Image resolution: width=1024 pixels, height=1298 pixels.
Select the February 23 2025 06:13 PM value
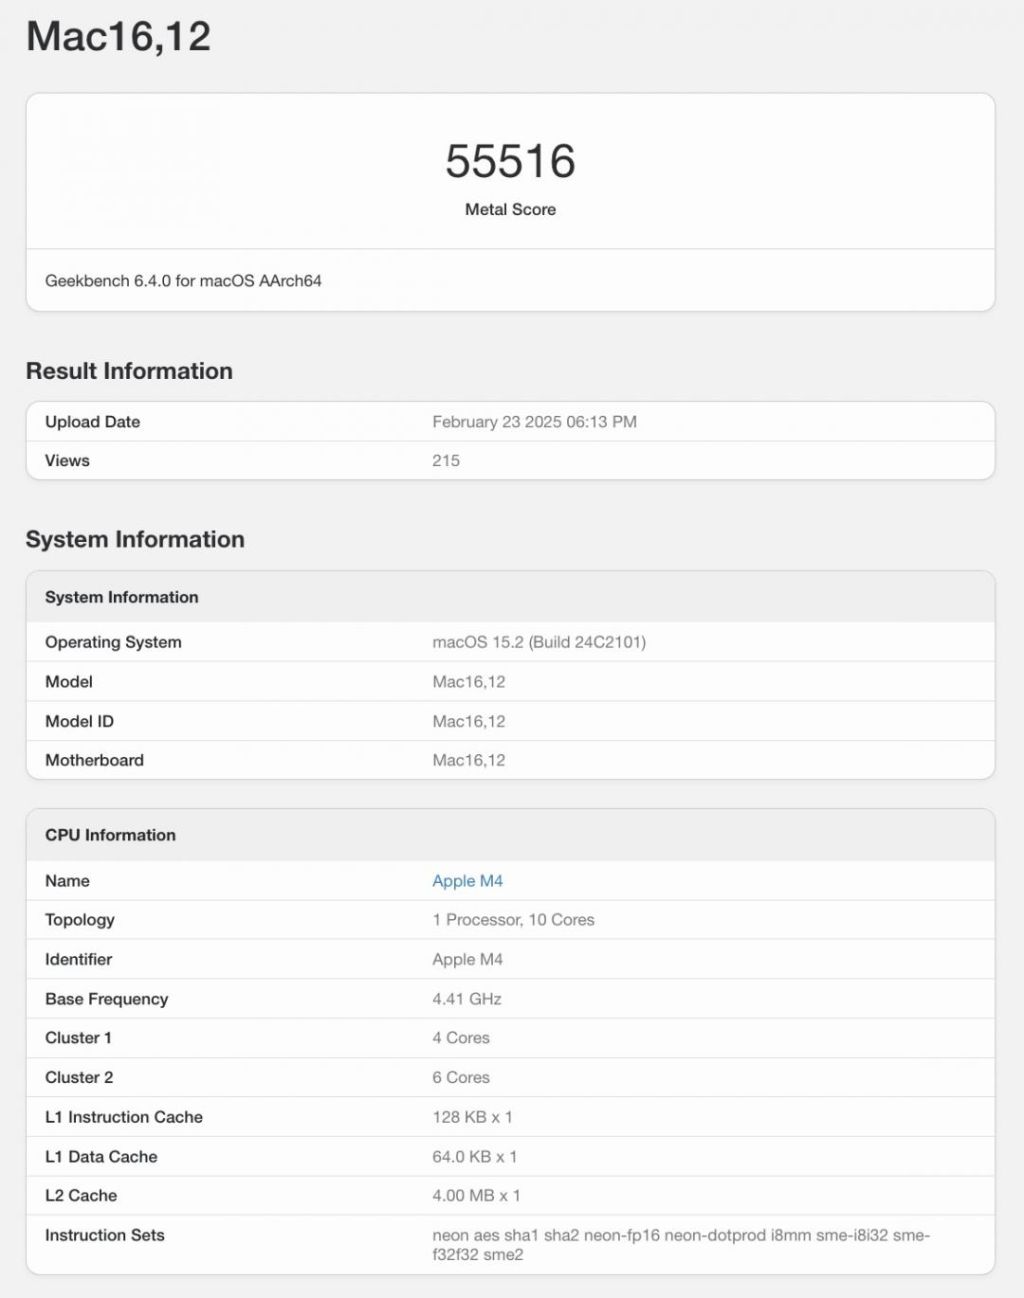coord(534,422)
